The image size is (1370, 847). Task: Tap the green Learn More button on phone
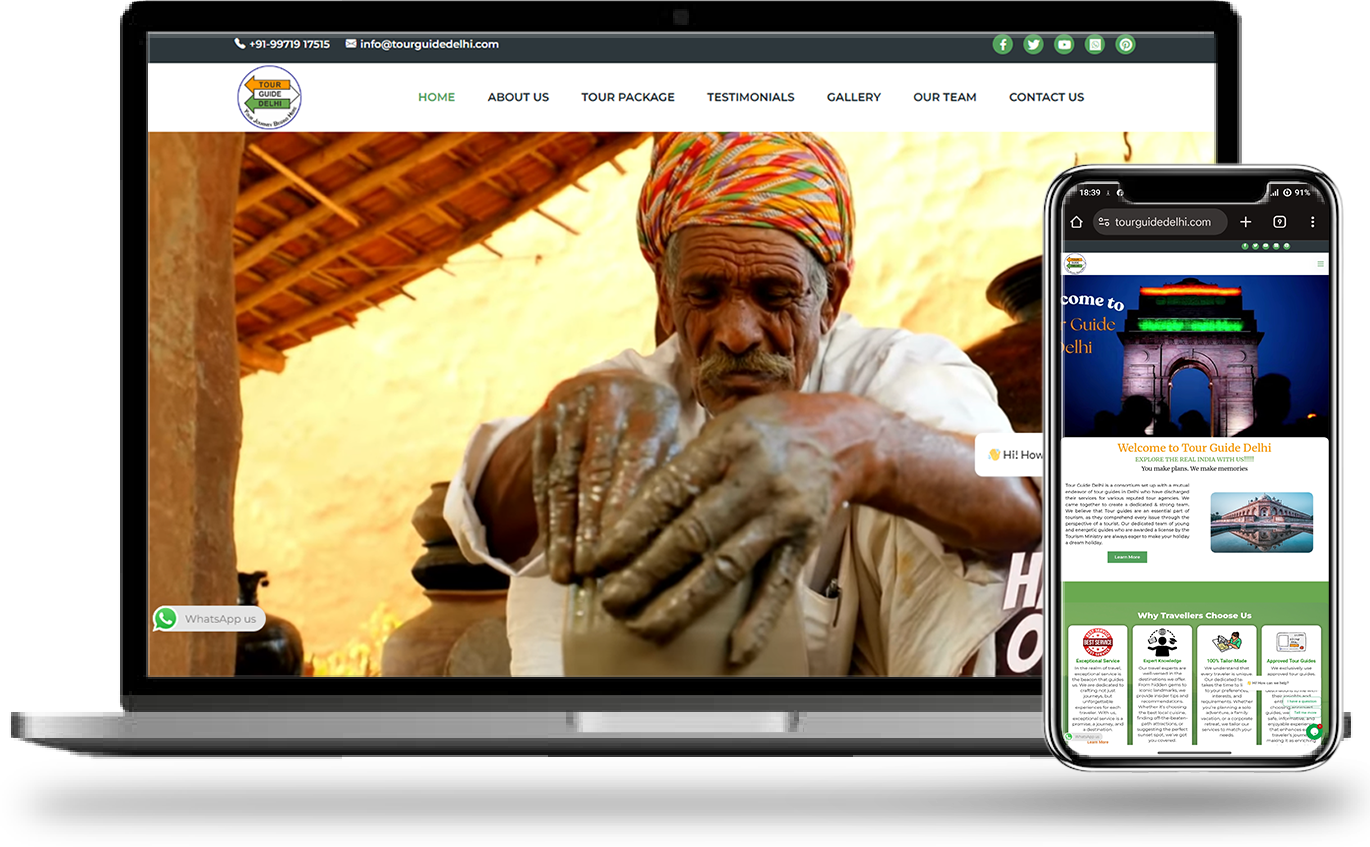pyautogui.click(x=1127, y=557)
